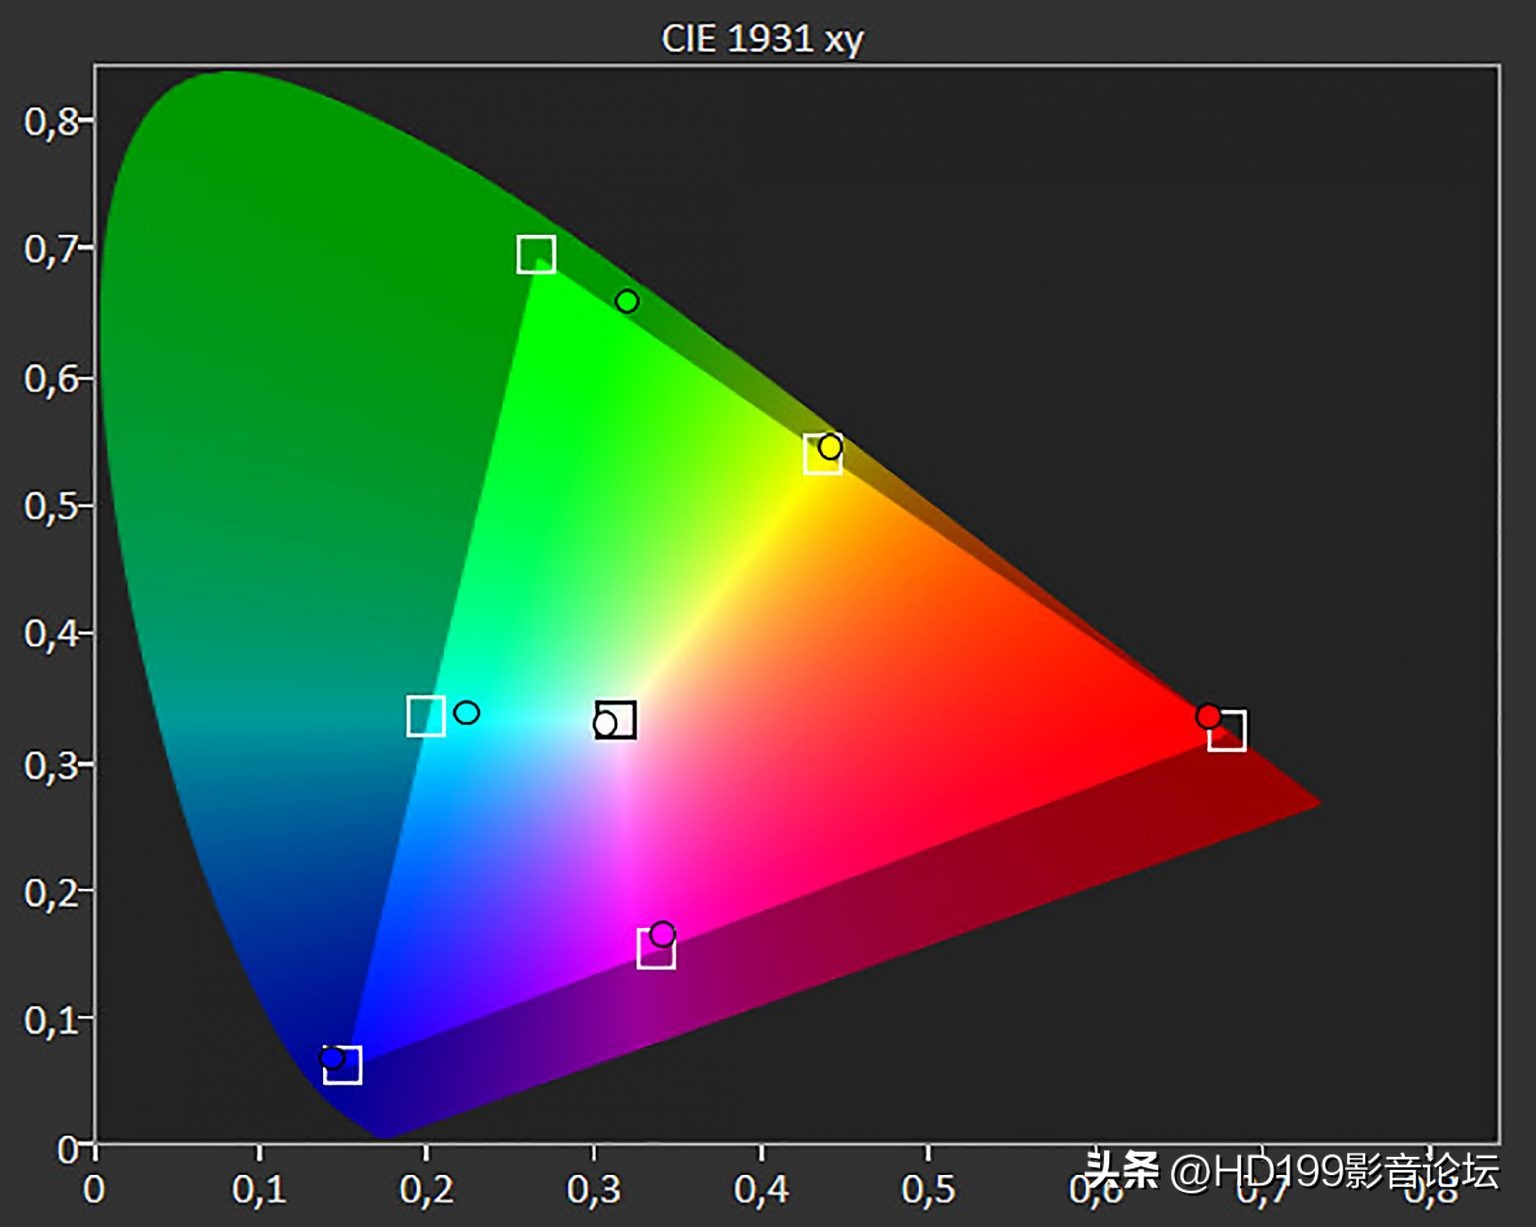Select the measured blue circle marker

[x=330, y=1057]
